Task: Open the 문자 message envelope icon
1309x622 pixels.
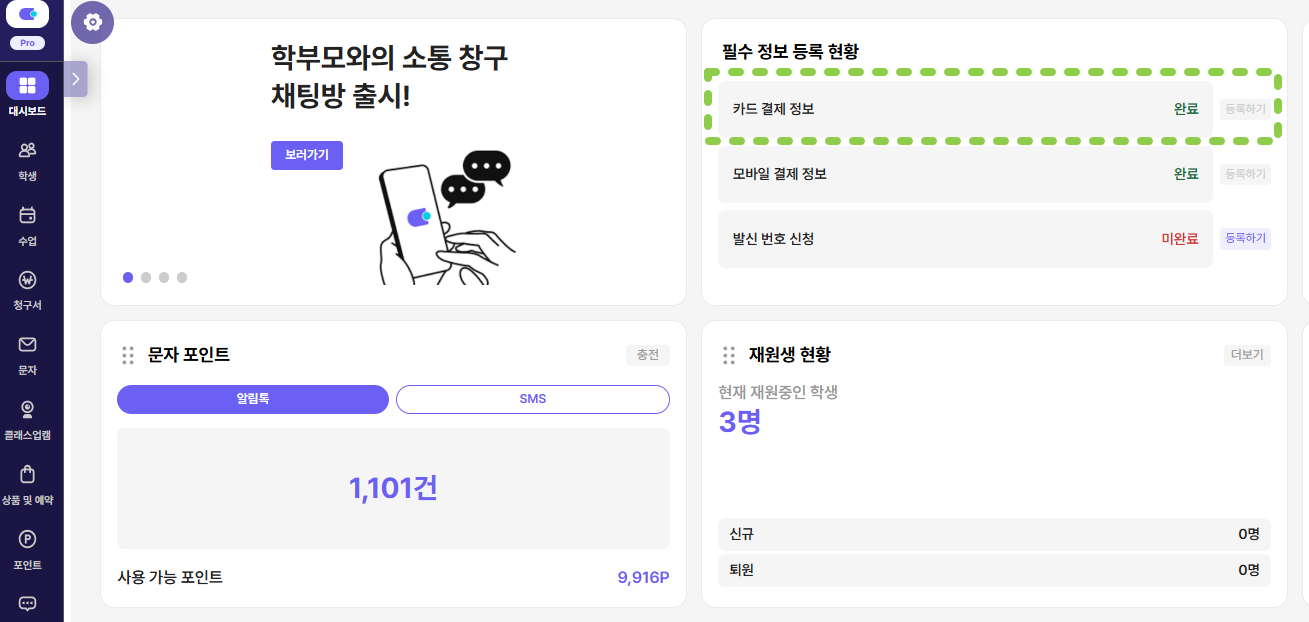Action: (27, 345)
